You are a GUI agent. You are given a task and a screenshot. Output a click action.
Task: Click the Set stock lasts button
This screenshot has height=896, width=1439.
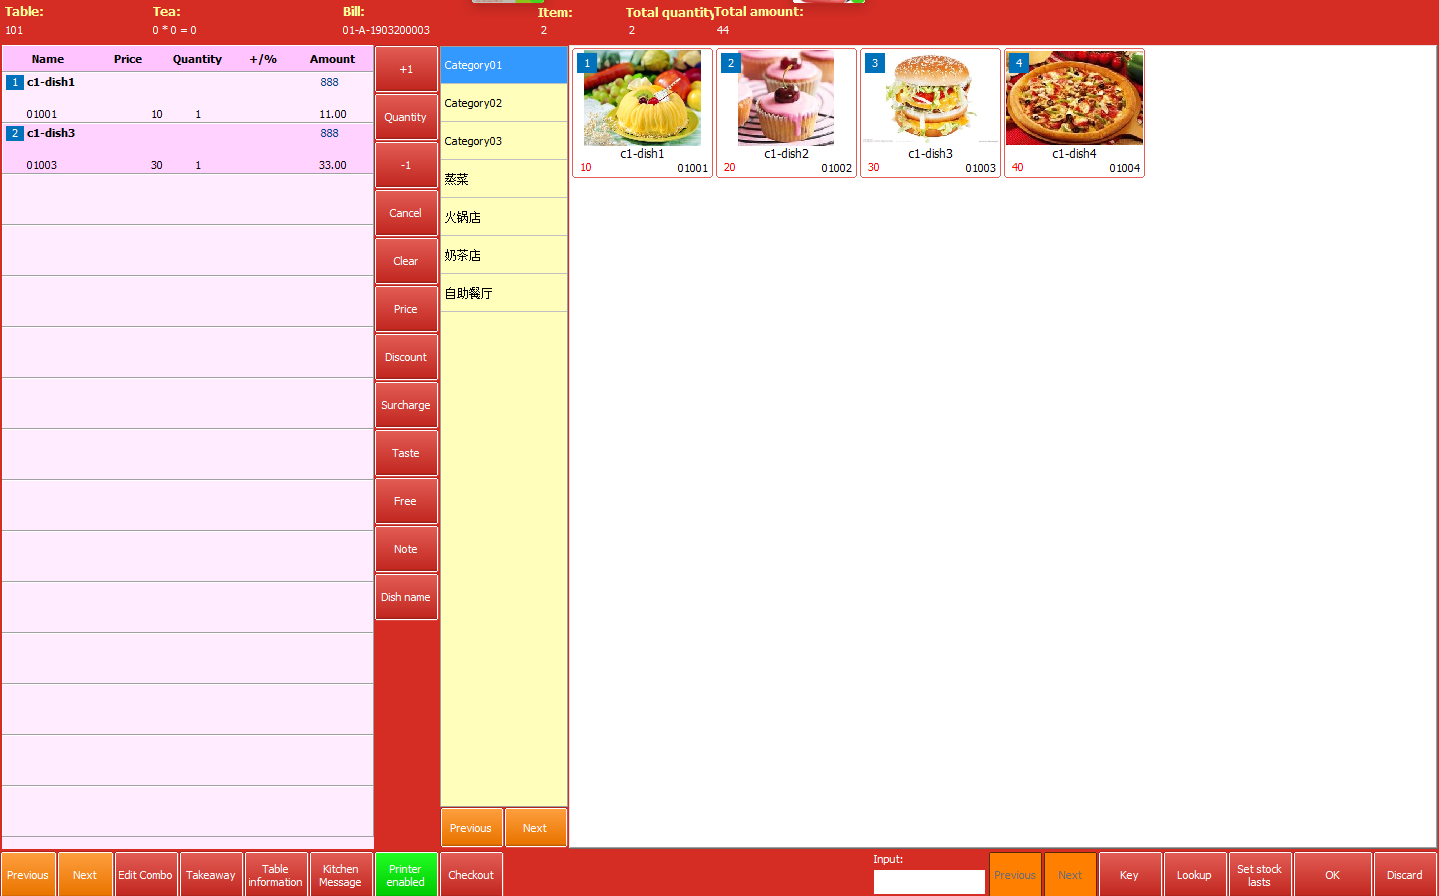[x=1259, y=875]
